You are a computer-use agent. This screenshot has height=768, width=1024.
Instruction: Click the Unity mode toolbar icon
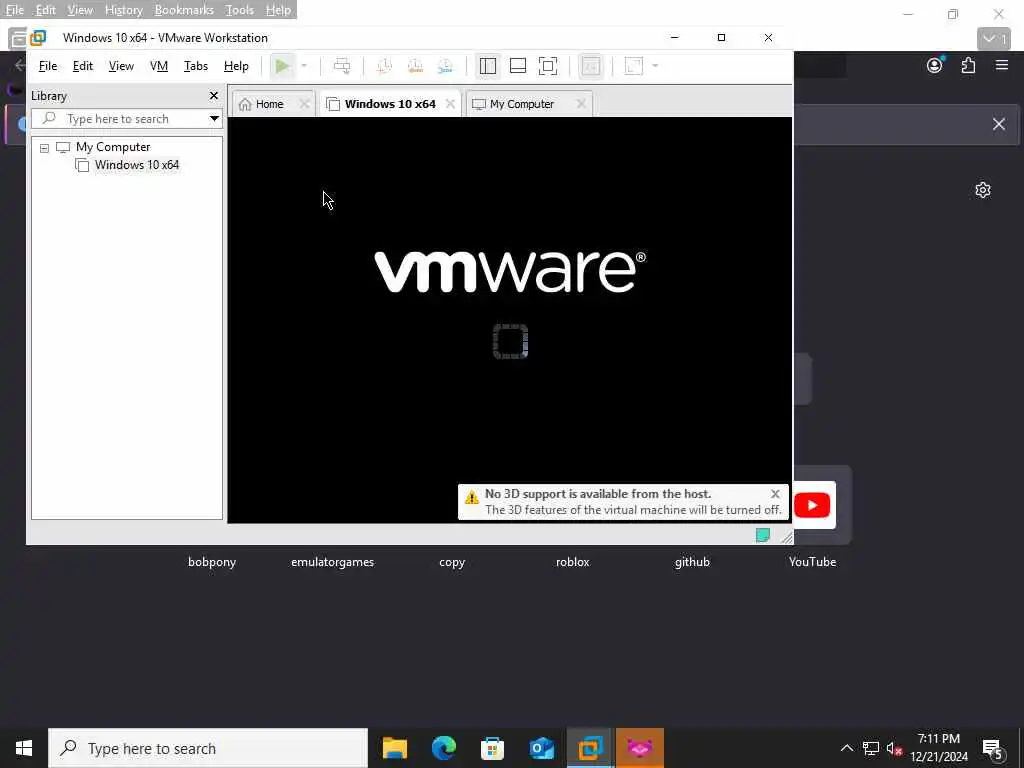click(590, 66)
